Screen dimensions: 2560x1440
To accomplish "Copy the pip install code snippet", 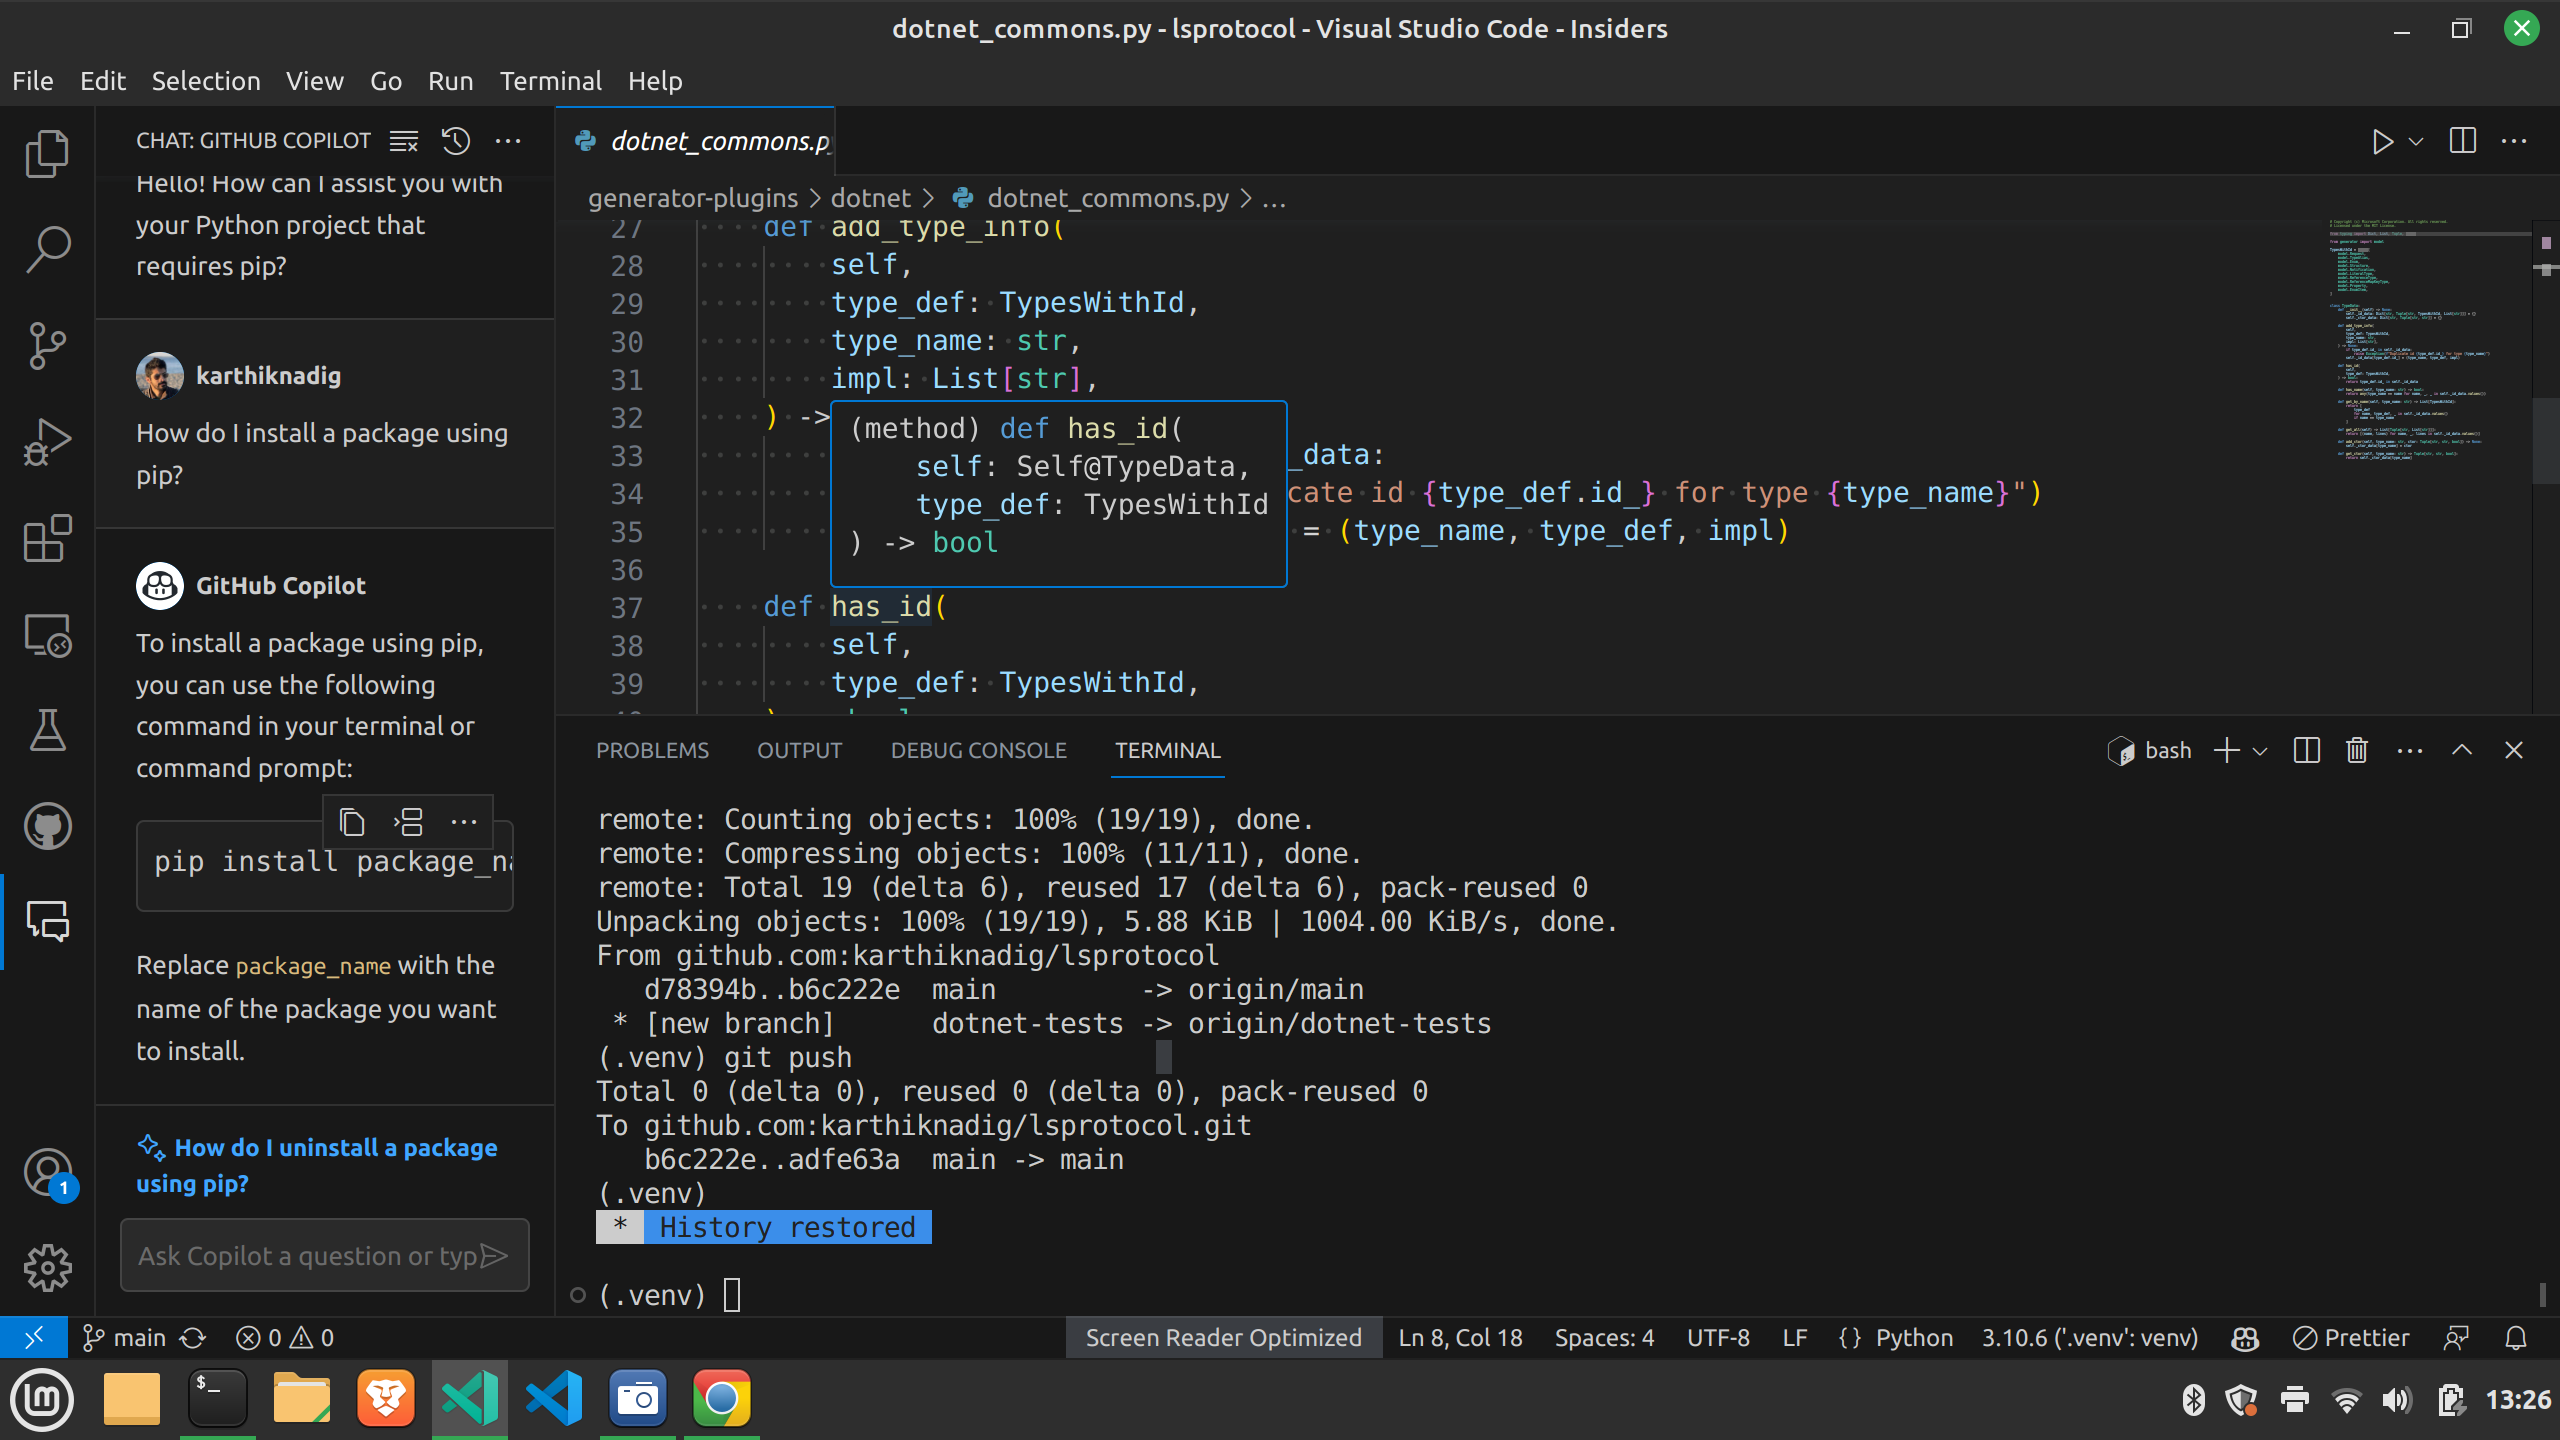I will pyautogui.click(x=352, y=821).
